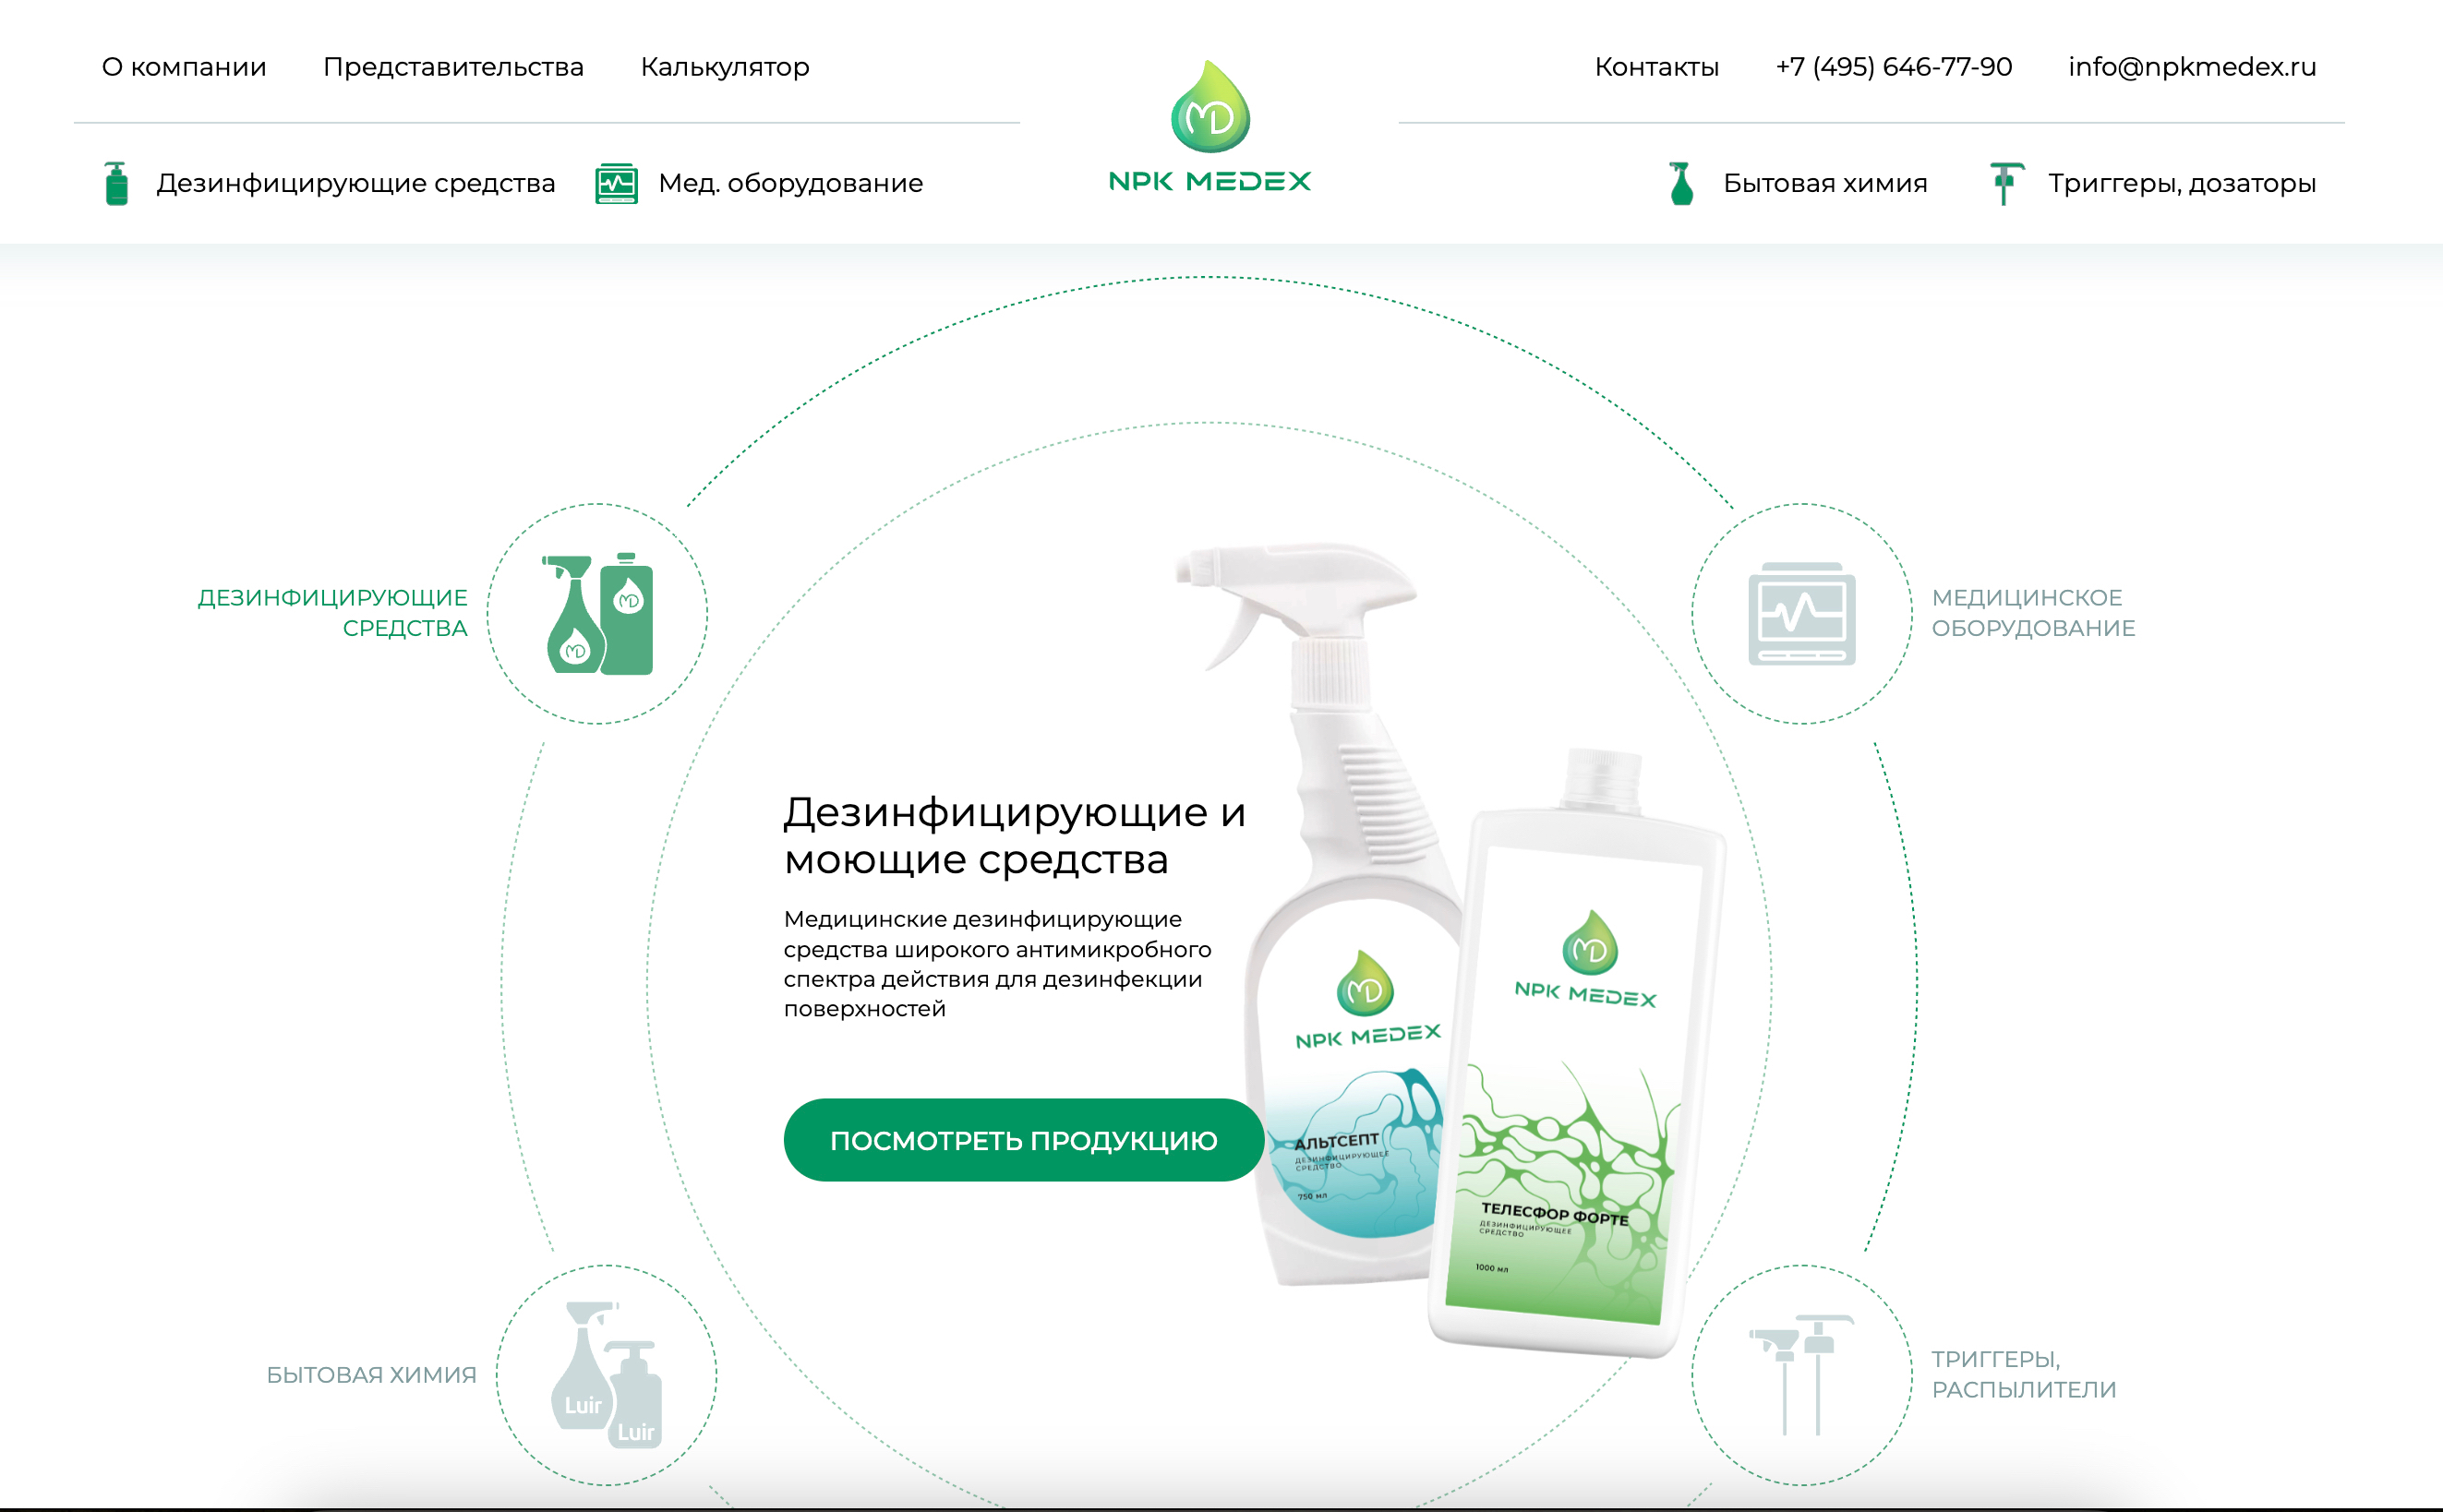
Task: Open the Калькулятор link
Action: point(725,67)
